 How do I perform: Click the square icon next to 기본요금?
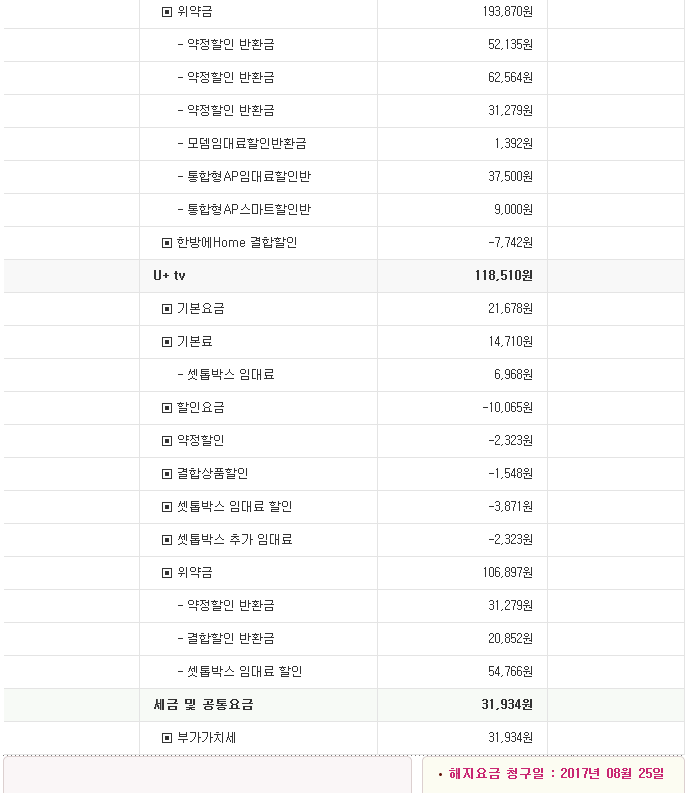pyautogui.click(x=167, y=309)
